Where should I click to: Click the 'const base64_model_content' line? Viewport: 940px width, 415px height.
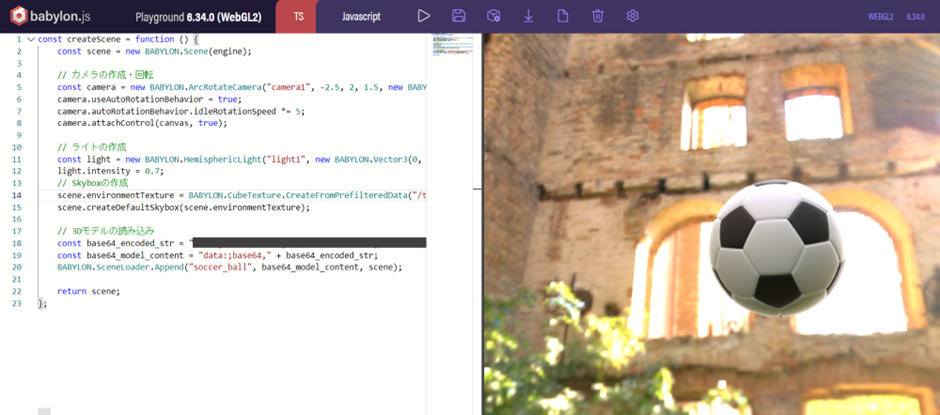(218, 255)
